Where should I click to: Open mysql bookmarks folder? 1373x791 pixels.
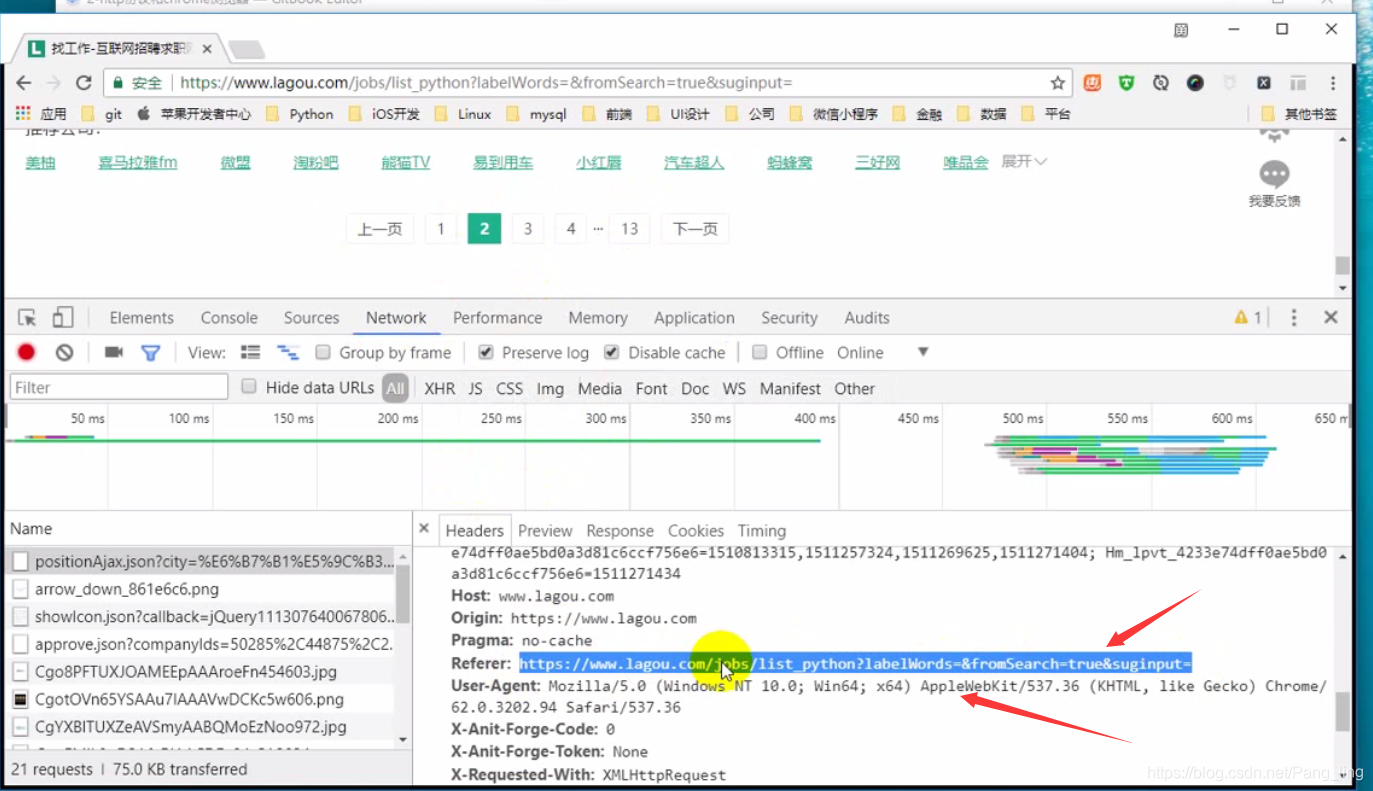click(536, 114)
